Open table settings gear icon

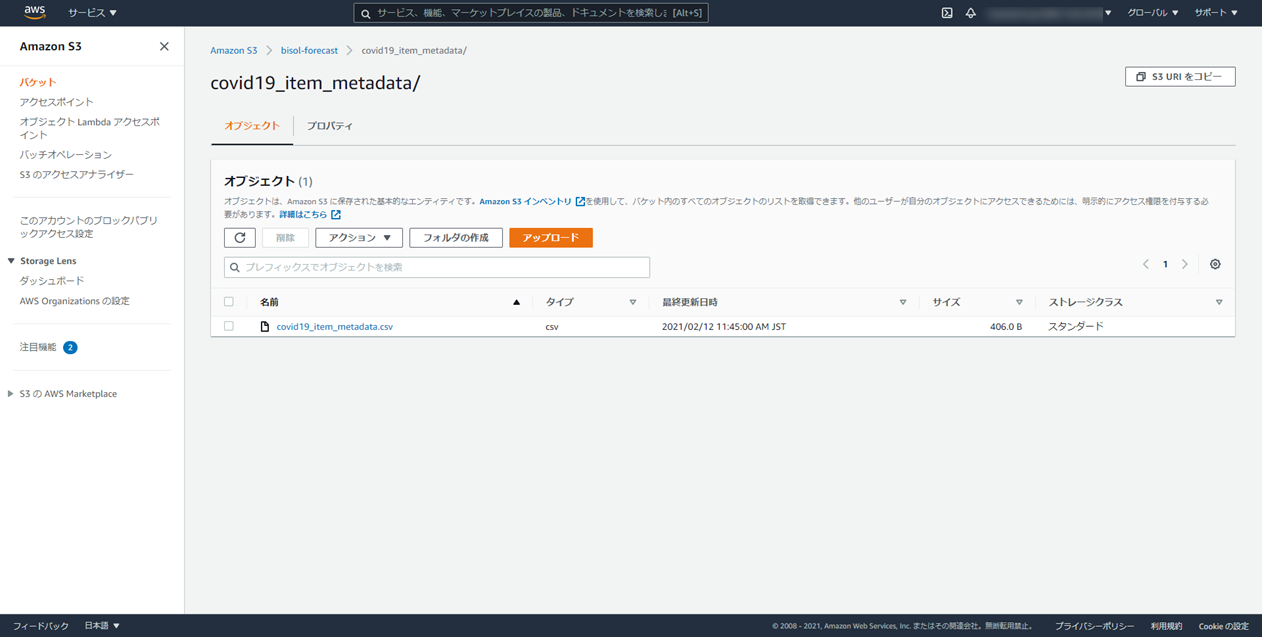click(x=1215, y=265)
